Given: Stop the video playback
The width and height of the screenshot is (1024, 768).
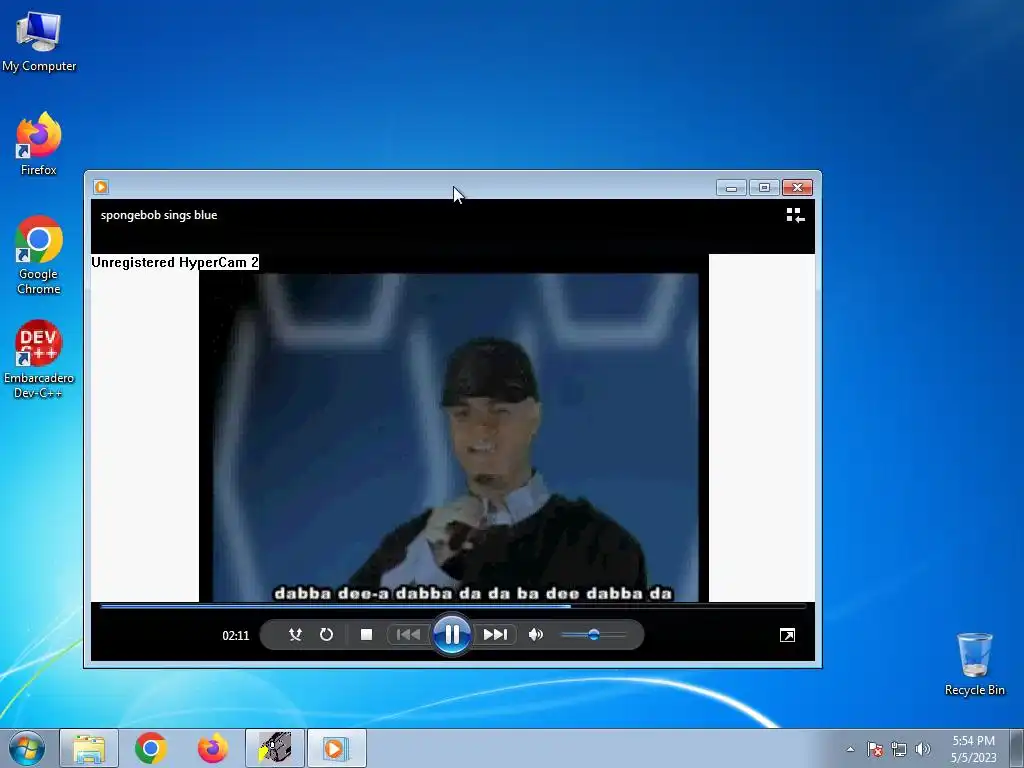Looking at the screenshot, I should [x=366, y=634].
